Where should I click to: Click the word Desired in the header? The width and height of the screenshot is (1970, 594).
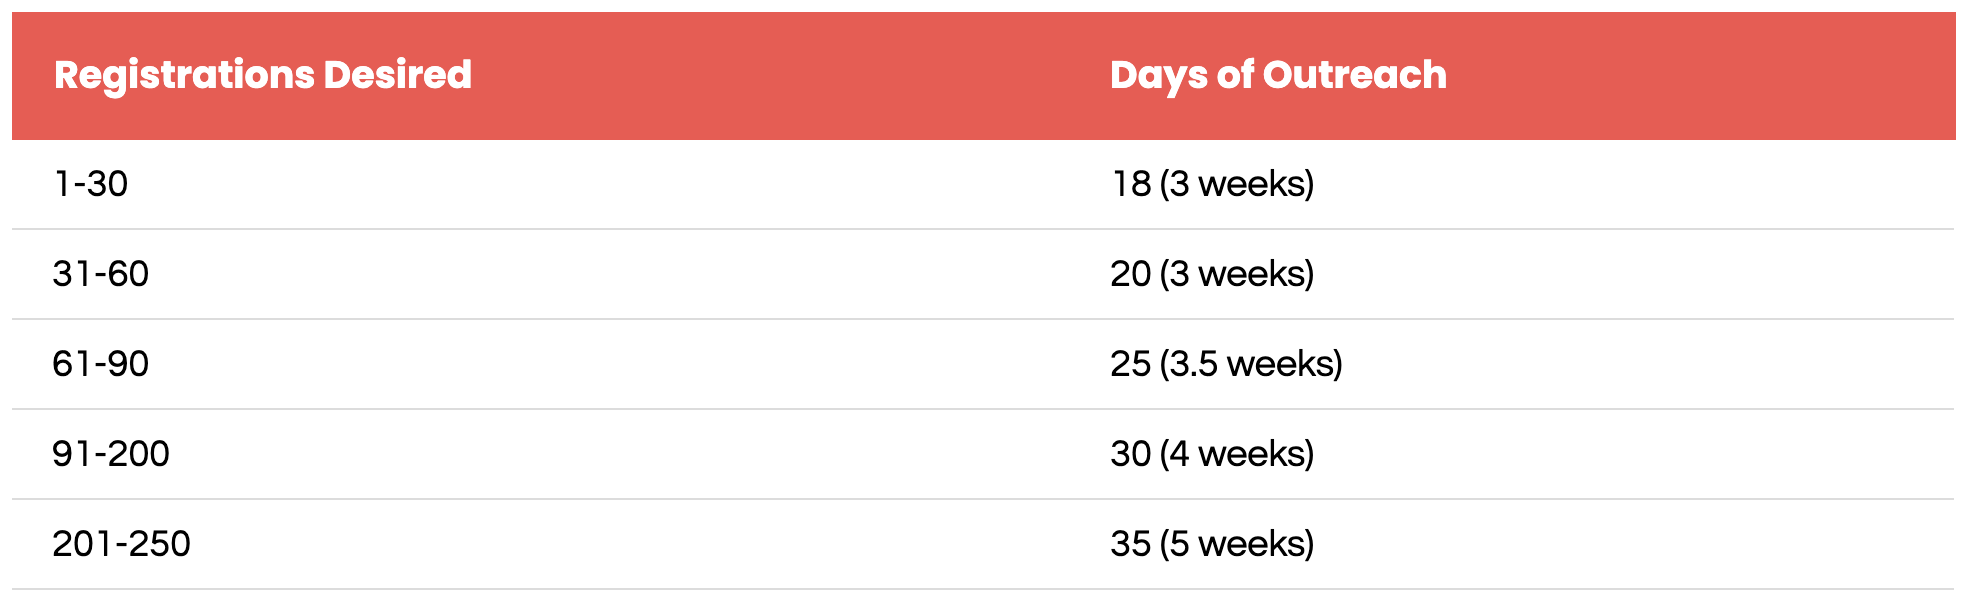click(398, 75)
